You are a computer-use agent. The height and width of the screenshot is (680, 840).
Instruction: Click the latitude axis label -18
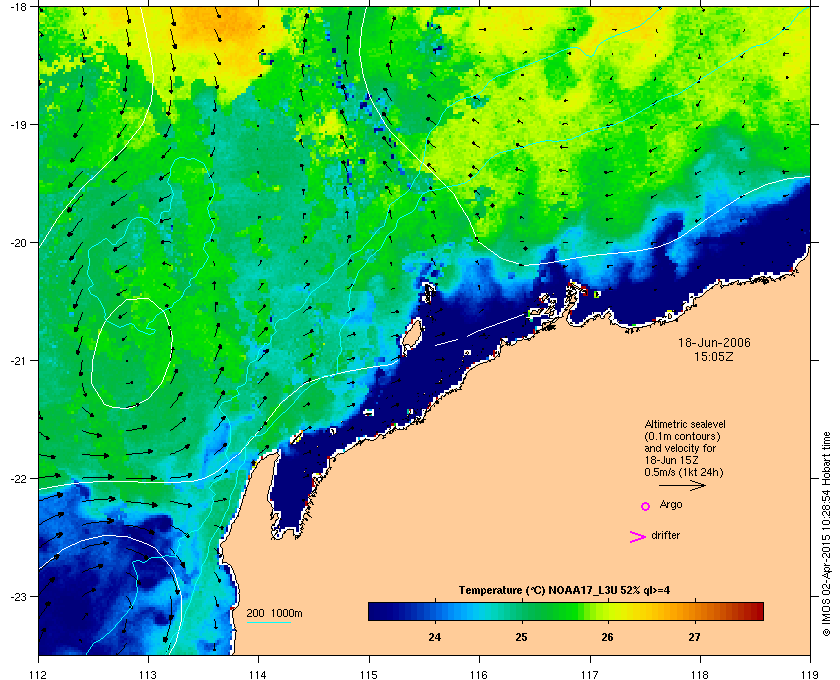coord(18,6)
